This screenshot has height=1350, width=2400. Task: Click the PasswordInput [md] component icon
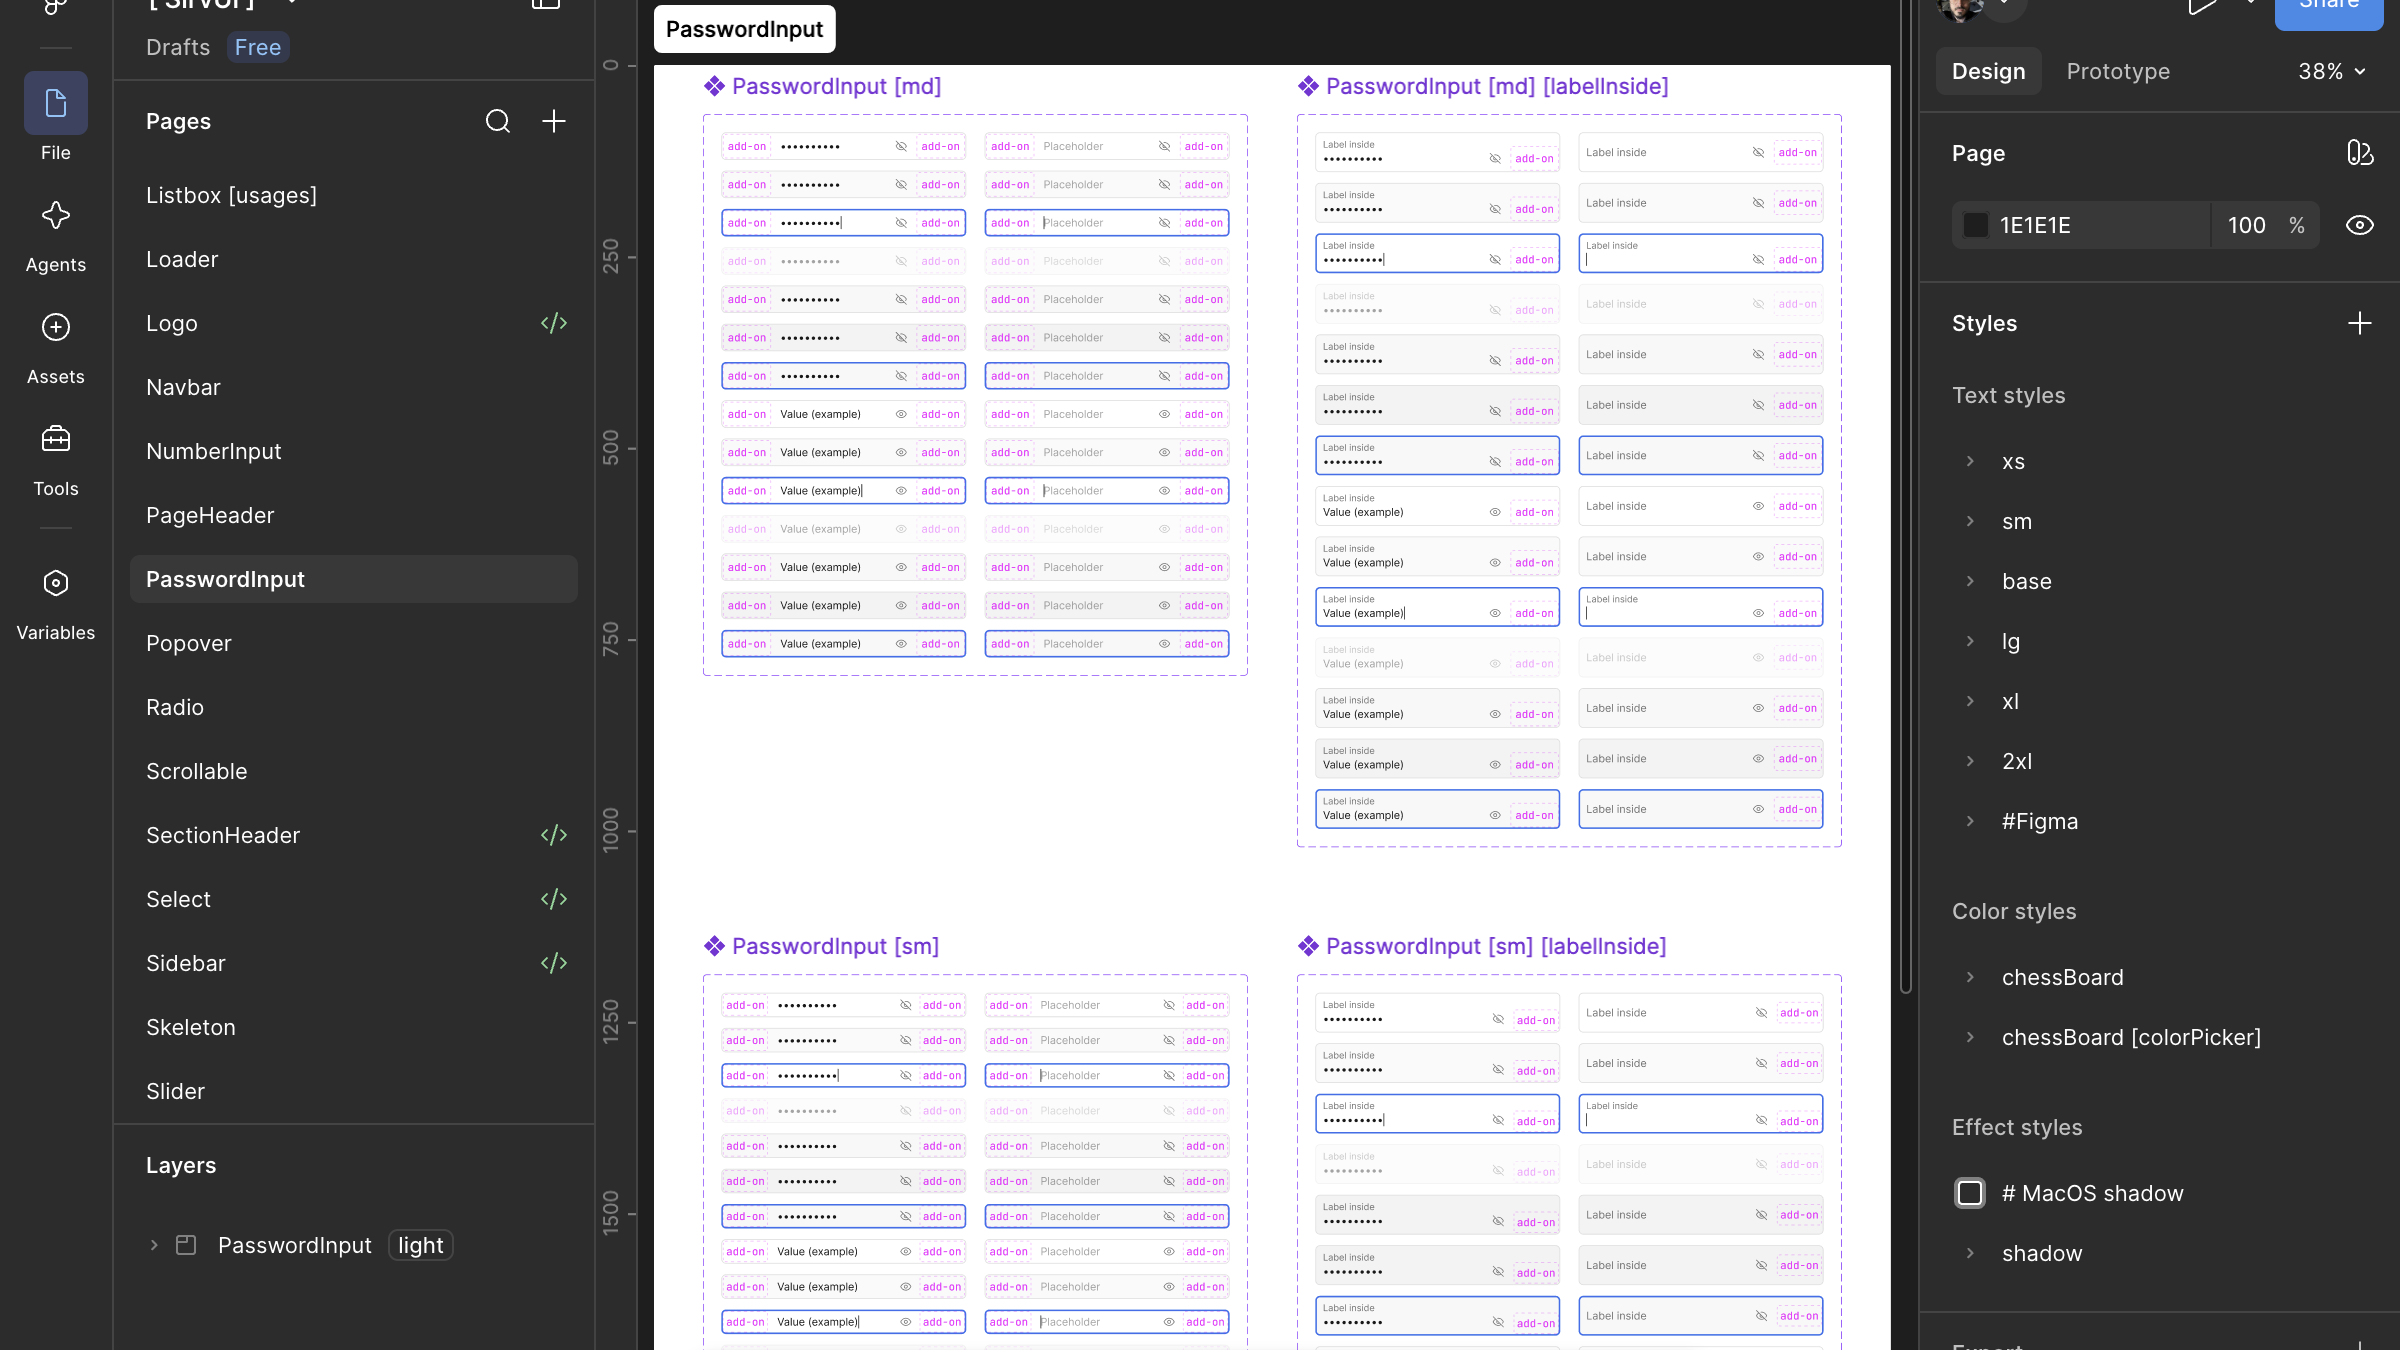[x=714, y=86]
